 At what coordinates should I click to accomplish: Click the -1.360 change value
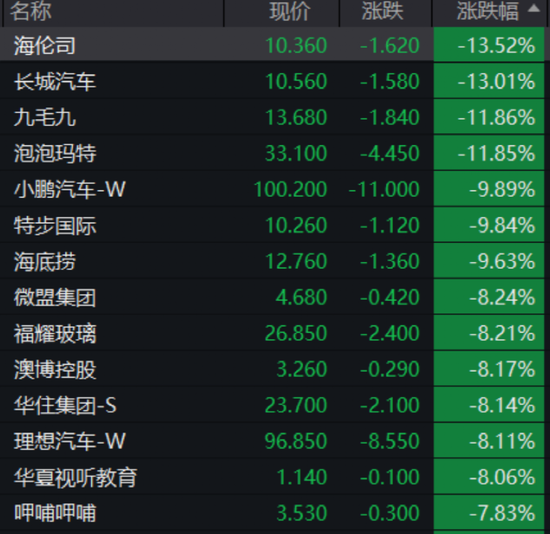coord(390,261)
